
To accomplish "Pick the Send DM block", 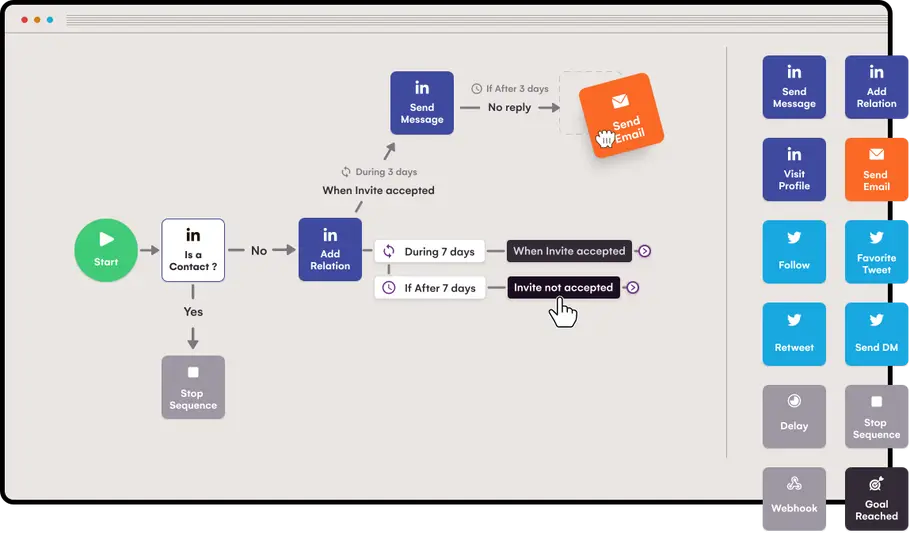I will coord(876,334).
